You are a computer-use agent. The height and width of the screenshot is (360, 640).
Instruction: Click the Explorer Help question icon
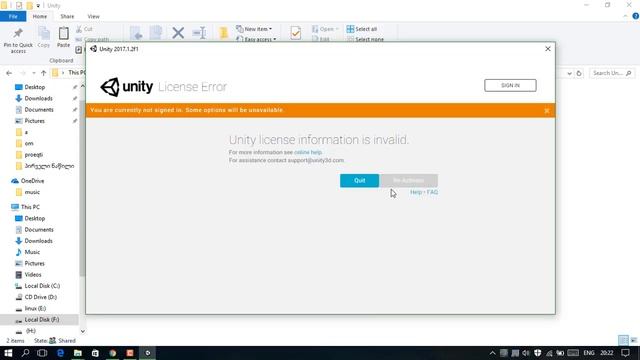click(x=636, y=16)
